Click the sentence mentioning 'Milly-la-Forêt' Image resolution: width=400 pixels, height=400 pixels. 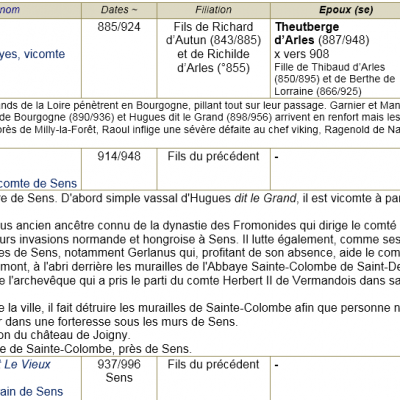point(200,129)
